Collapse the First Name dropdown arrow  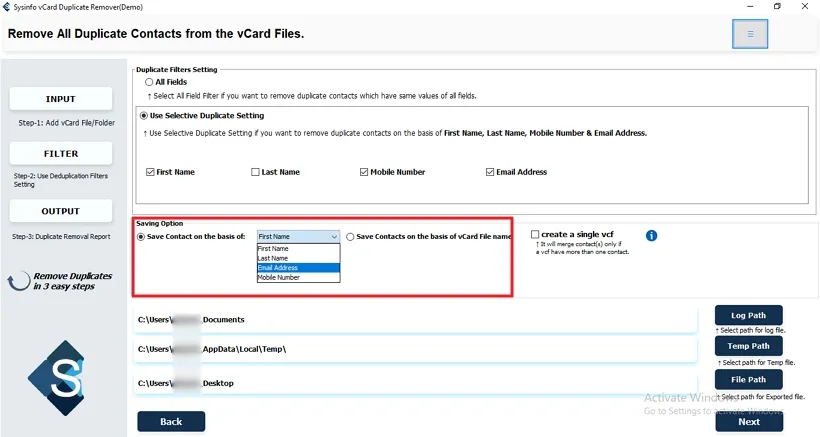coord(334,237)
